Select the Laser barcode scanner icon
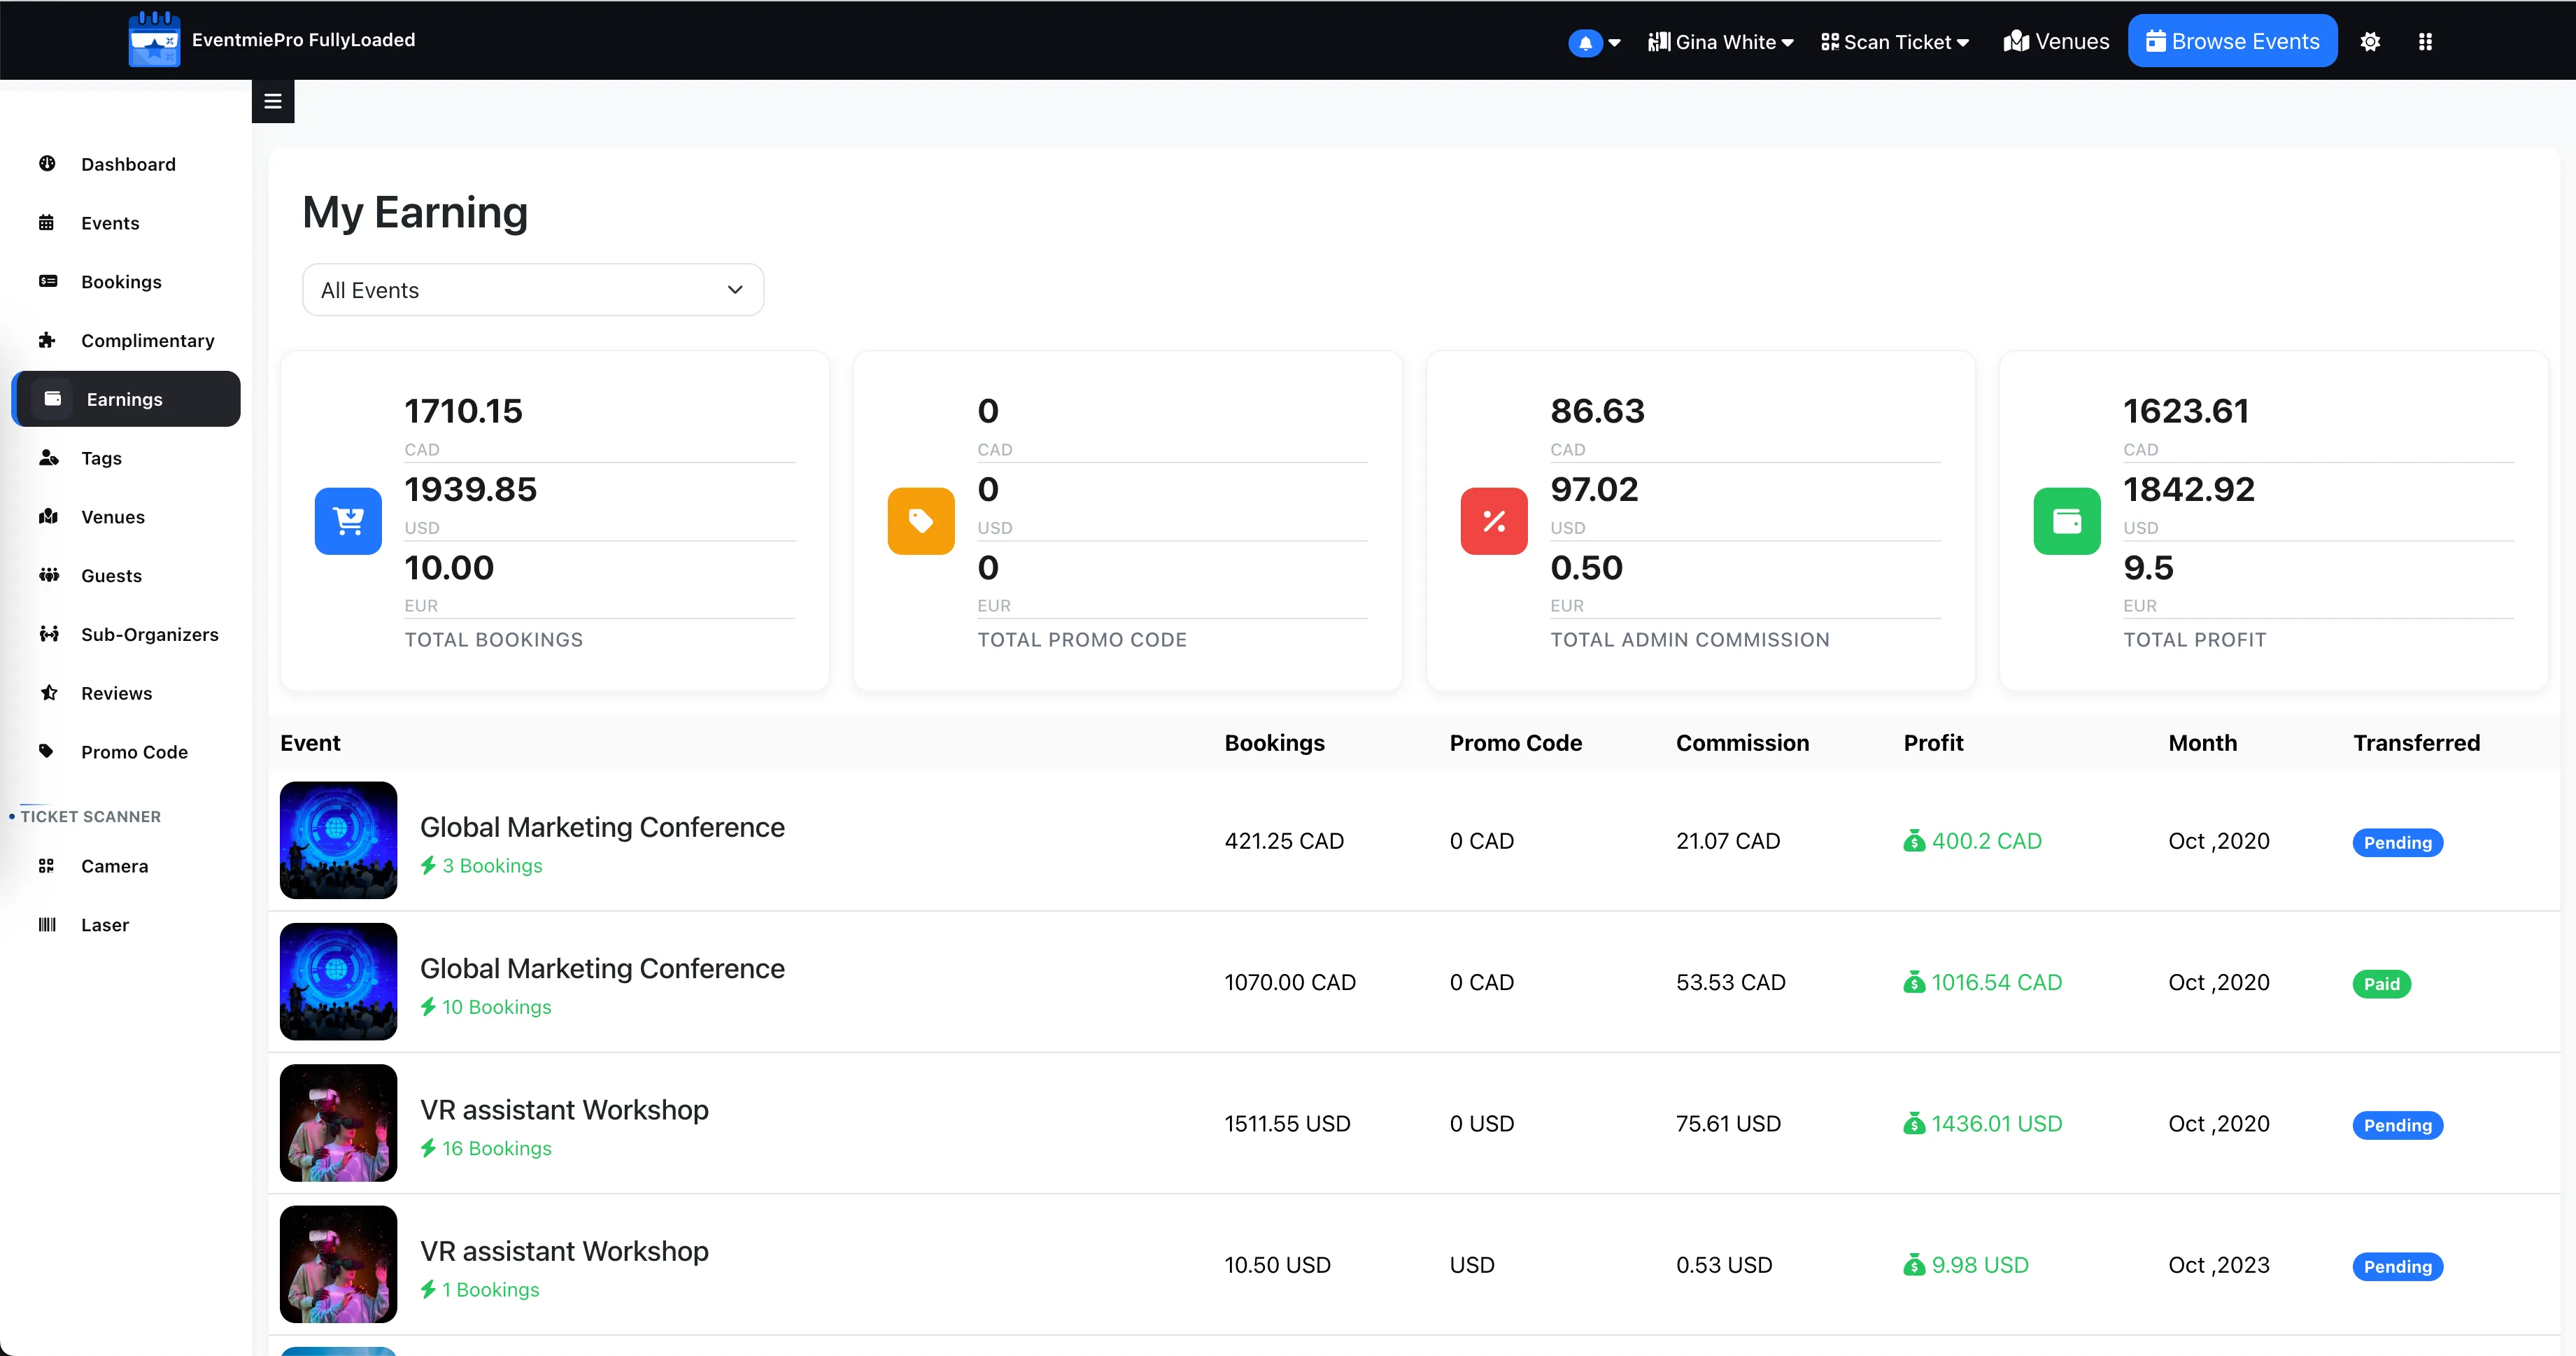This screenshot has height=1356, width=2576. 47,924
